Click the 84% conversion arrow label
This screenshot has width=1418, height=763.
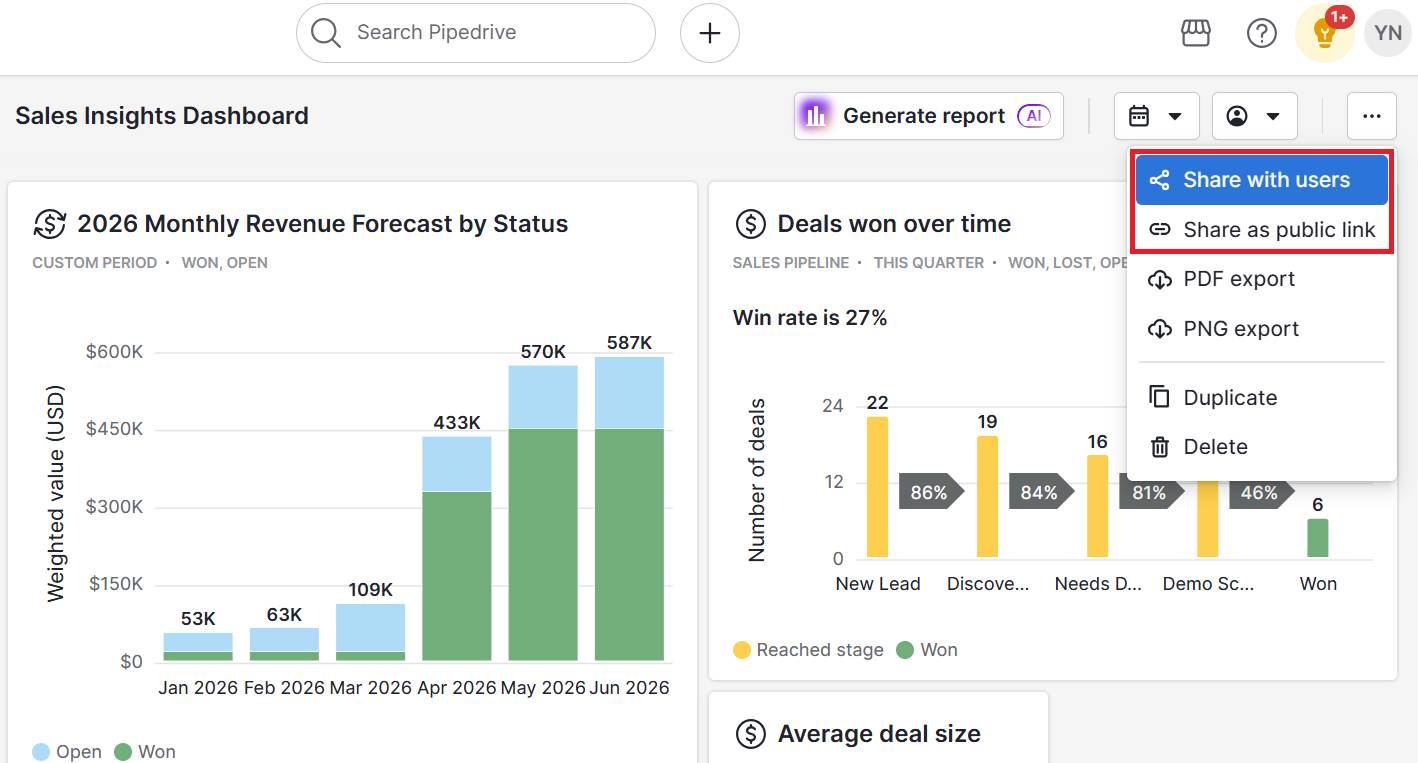(x=1040, y=493)
